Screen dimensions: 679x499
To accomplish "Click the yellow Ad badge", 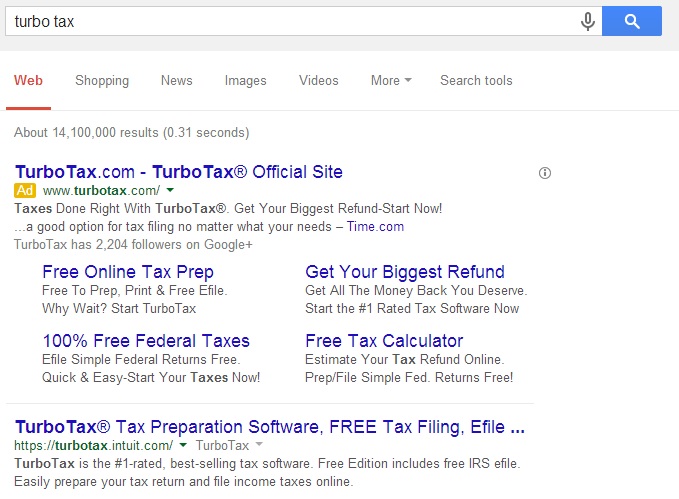I will click(25, 190).
